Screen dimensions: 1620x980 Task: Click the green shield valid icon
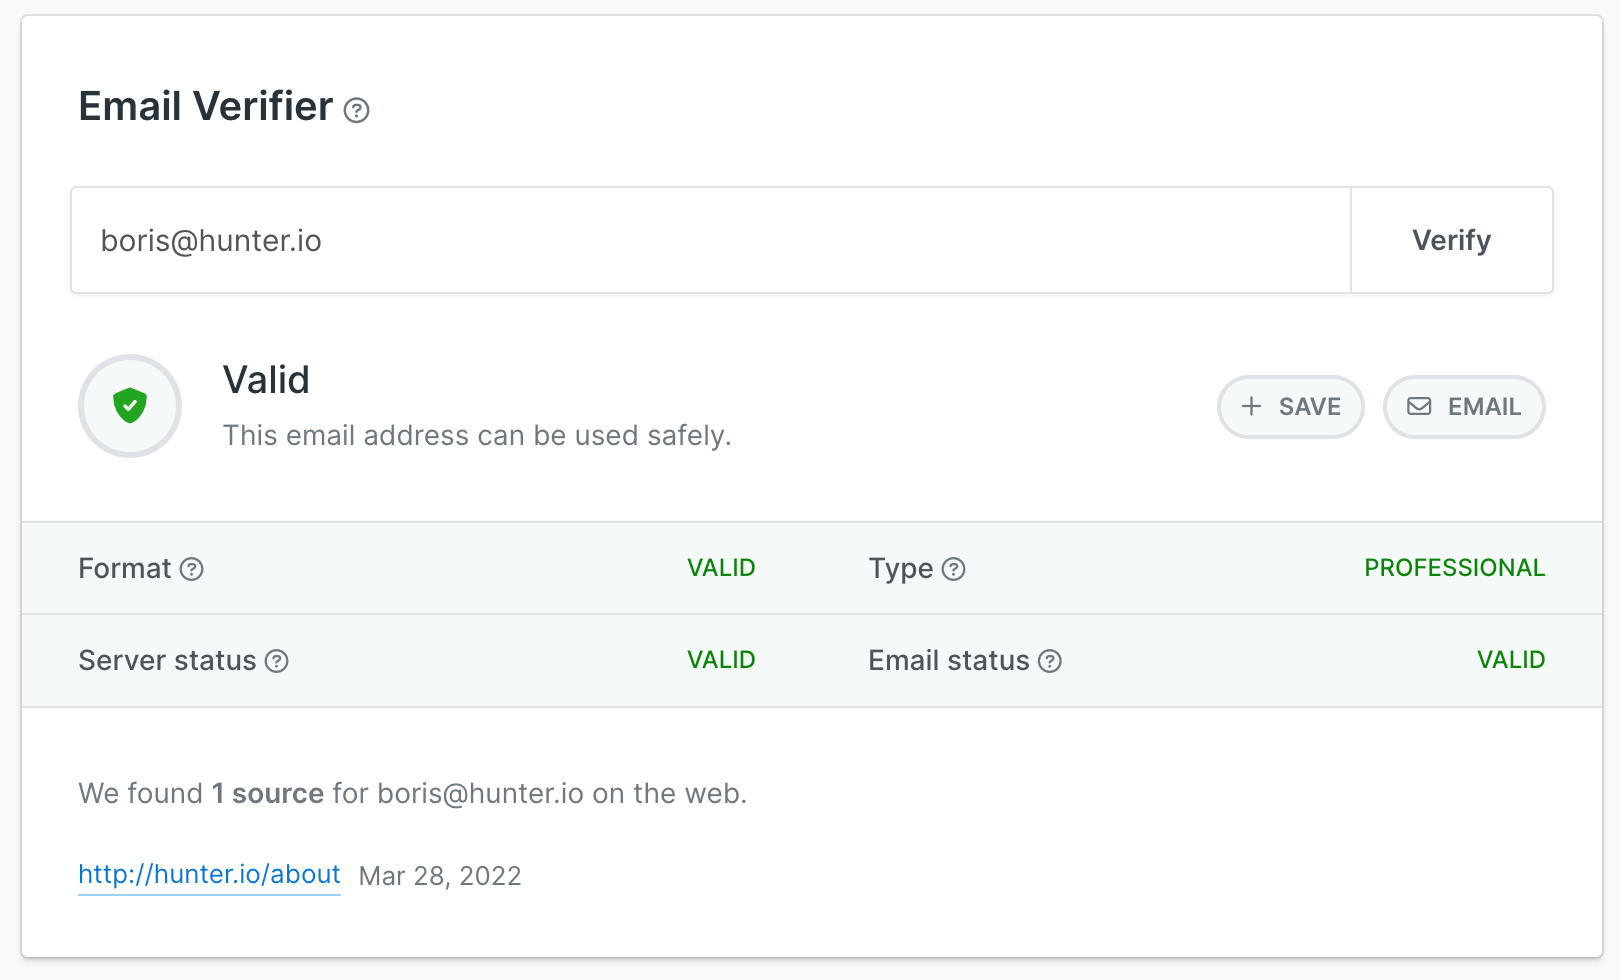click(130, 406)
